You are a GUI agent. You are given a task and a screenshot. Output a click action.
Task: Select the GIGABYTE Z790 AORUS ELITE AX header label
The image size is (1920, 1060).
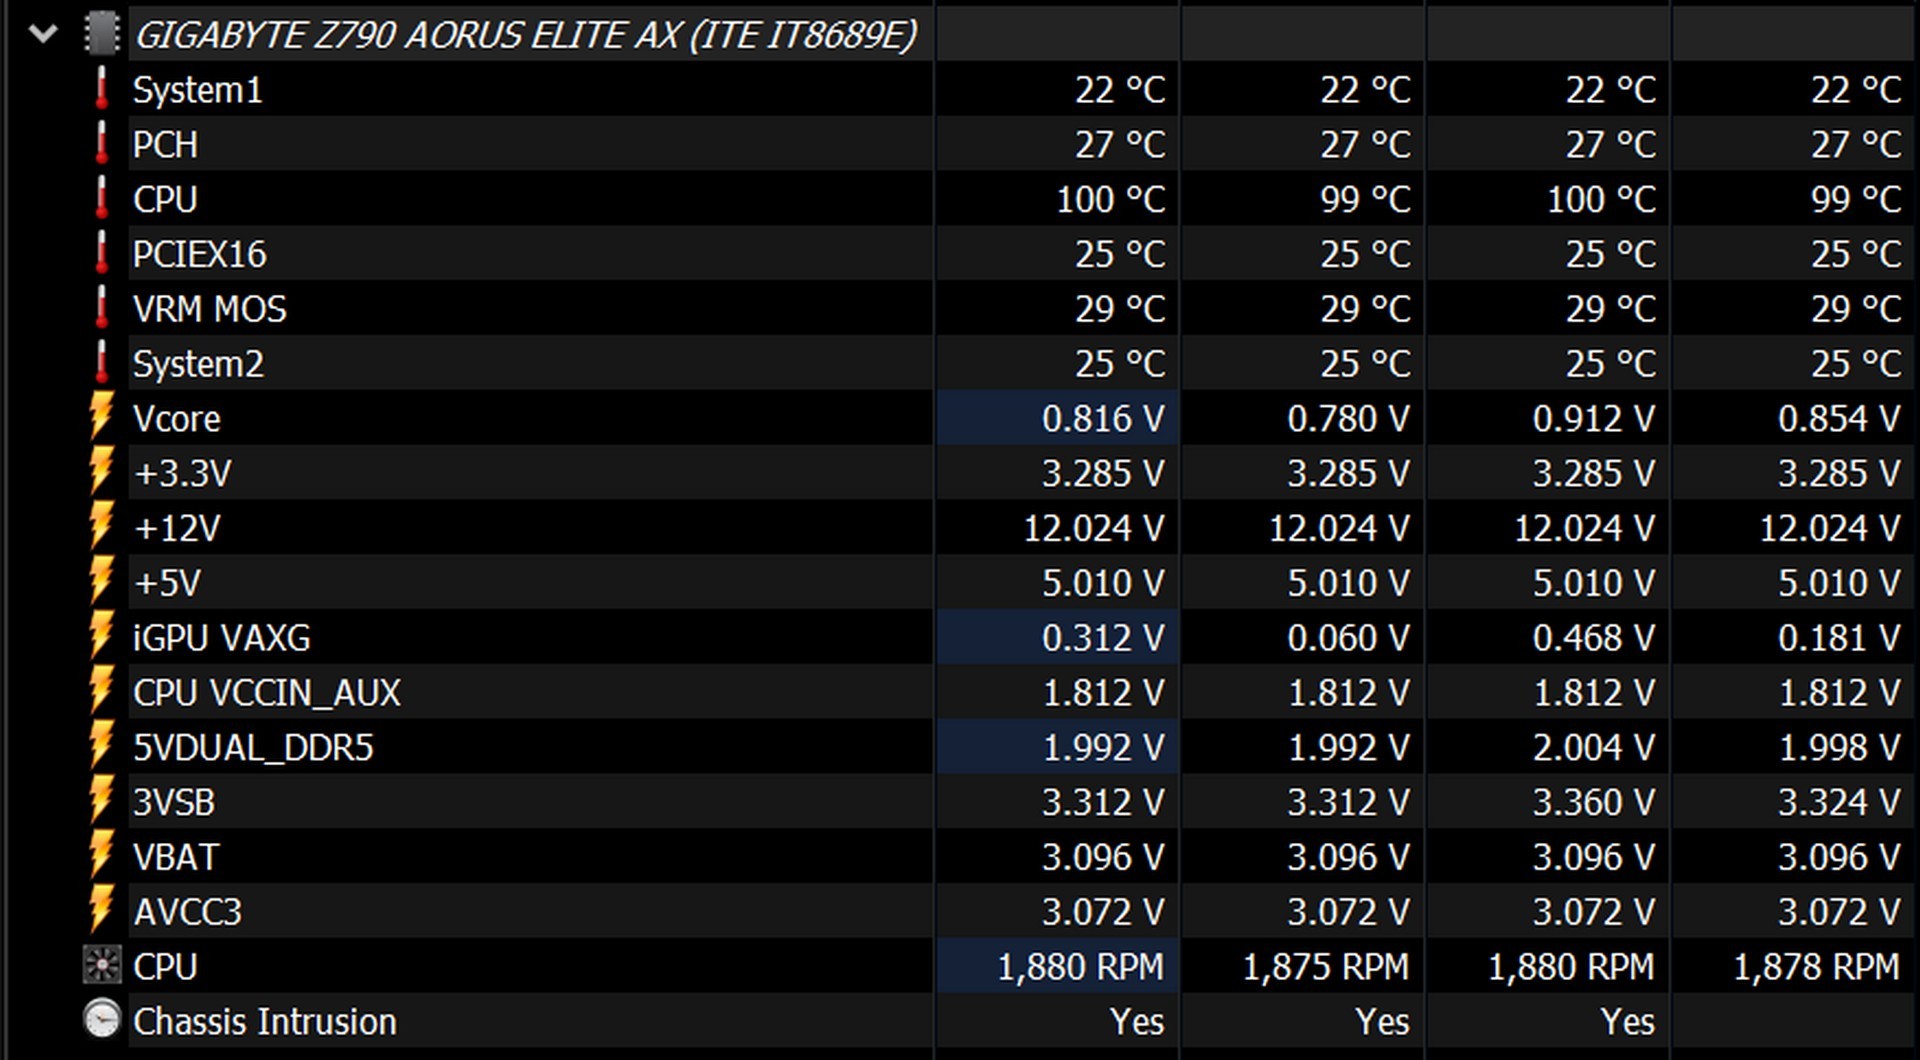coord(526,36)
